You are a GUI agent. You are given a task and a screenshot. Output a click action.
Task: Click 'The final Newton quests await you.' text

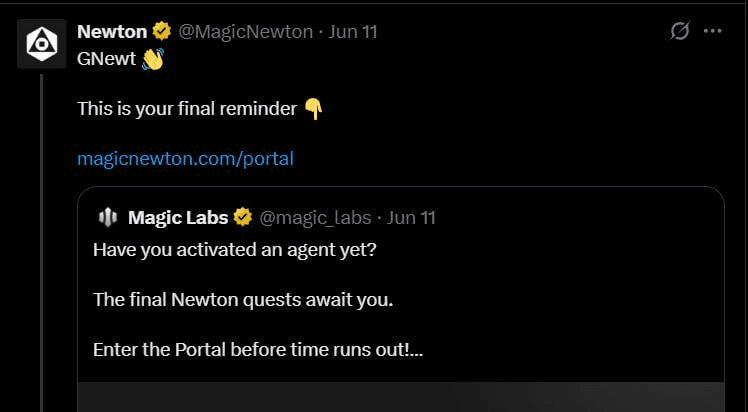pyautogui.click(x=243, y=300)
